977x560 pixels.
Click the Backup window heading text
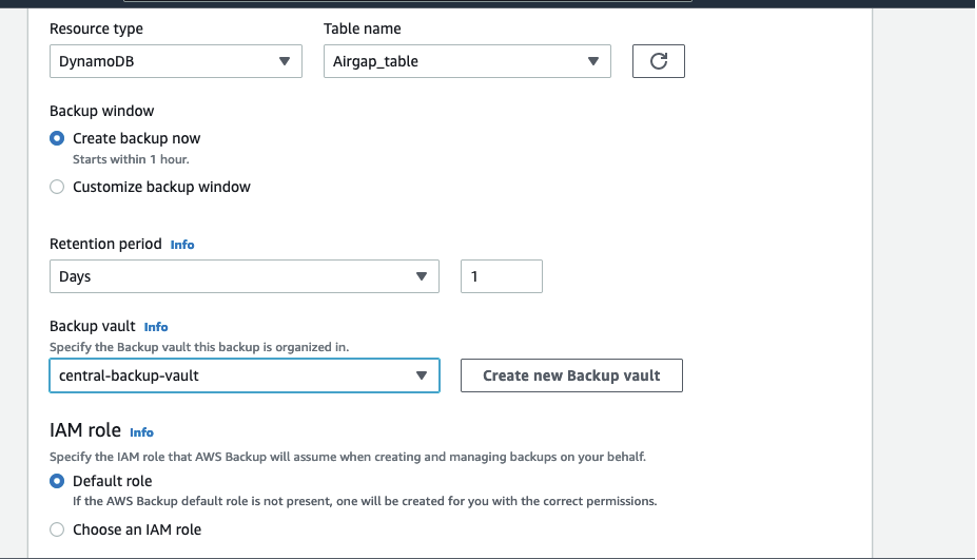coord(102,111)
